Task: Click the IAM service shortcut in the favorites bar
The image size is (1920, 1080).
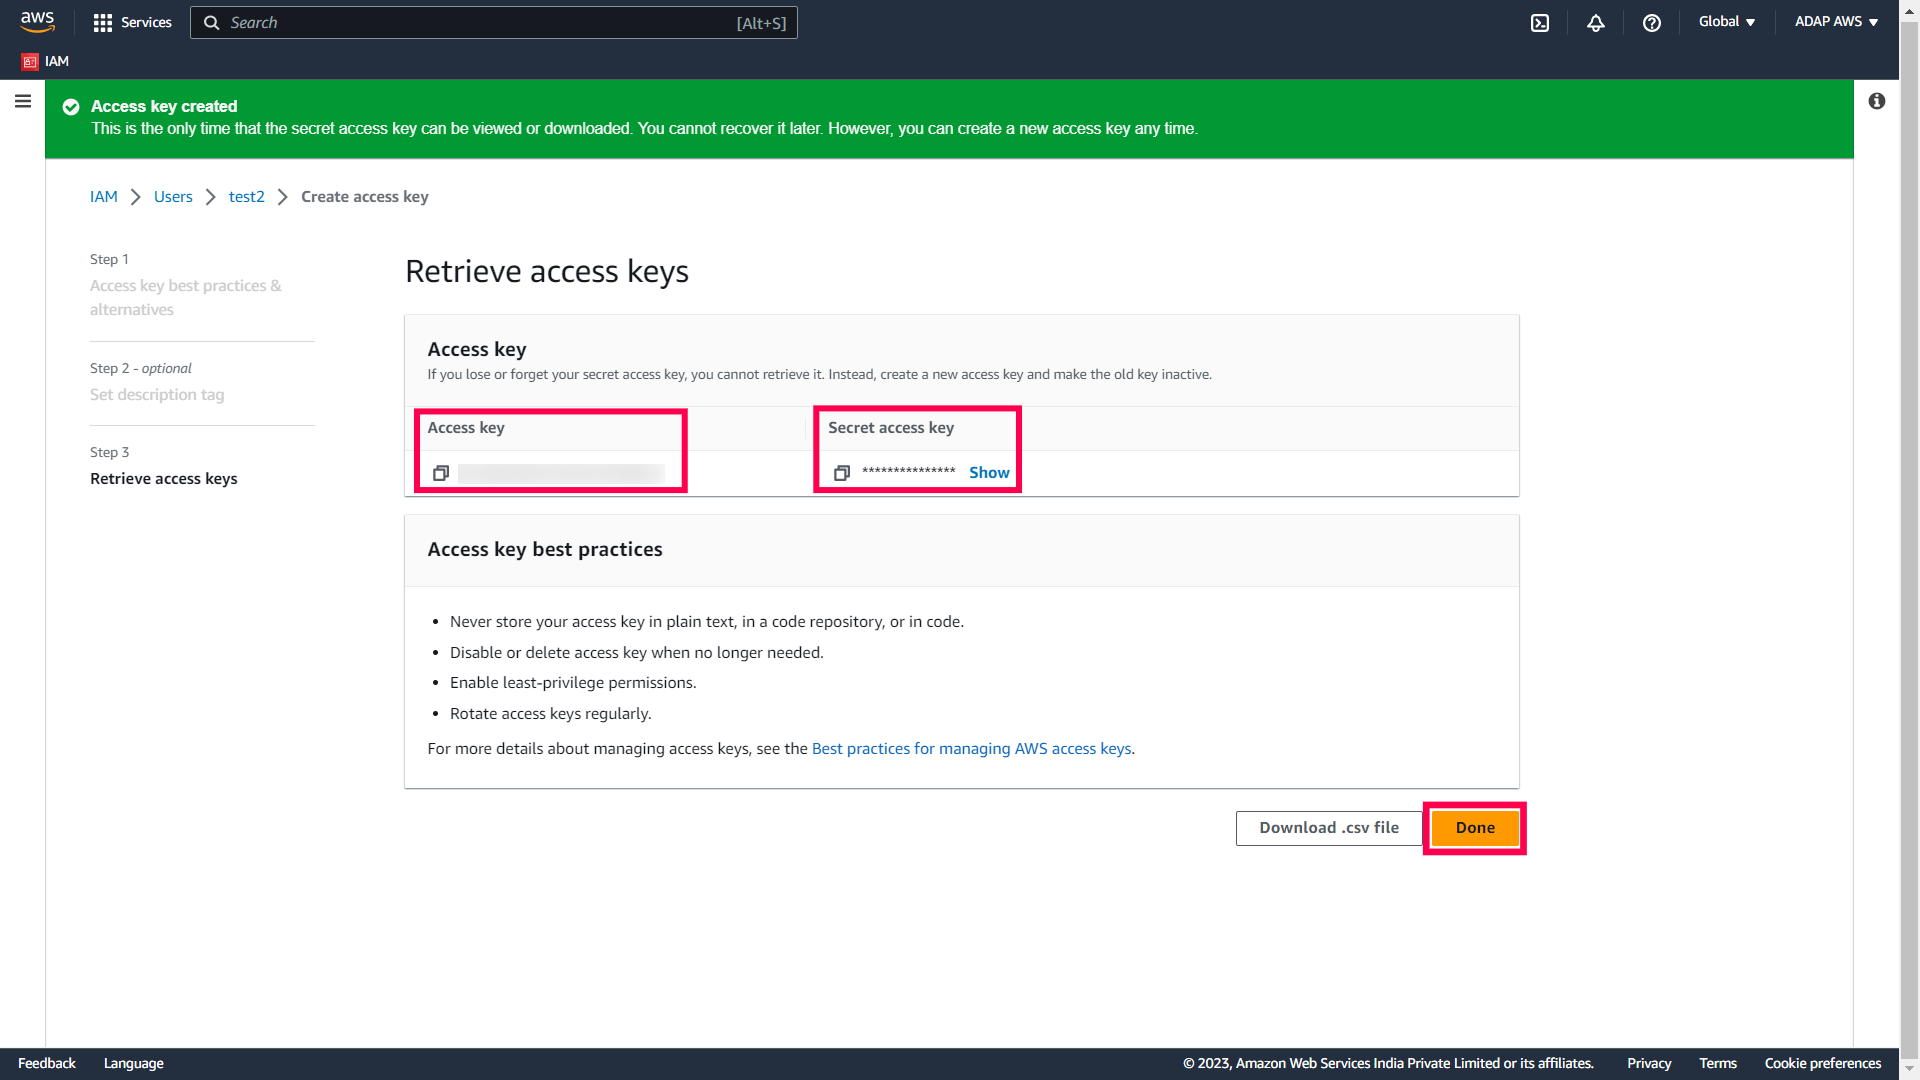Action: 46,61
